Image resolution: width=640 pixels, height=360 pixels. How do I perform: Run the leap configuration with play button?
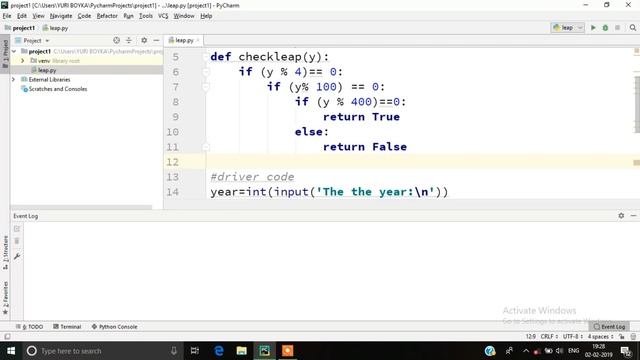click(593, 28)
